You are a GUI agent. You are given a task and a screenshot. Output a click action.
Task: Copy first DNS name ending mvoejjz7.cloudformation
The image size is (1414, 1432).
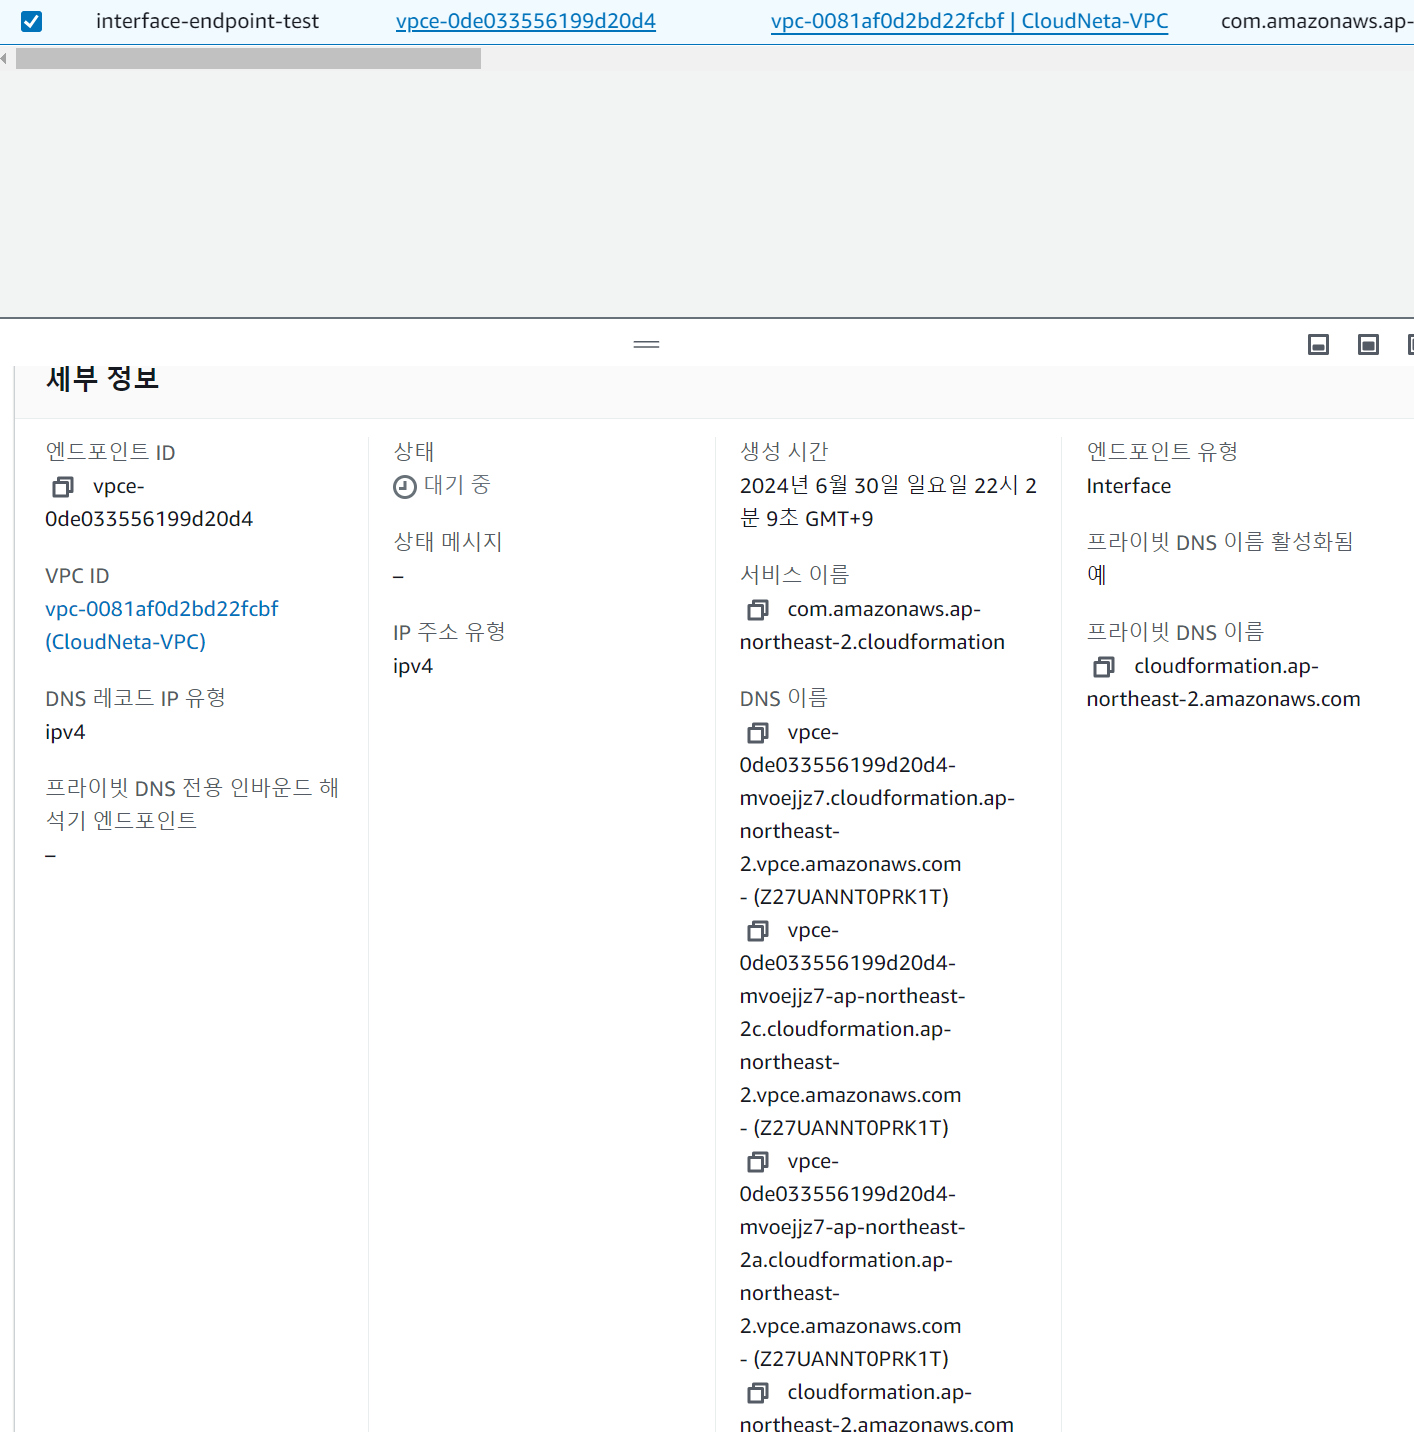pos(758,733)
